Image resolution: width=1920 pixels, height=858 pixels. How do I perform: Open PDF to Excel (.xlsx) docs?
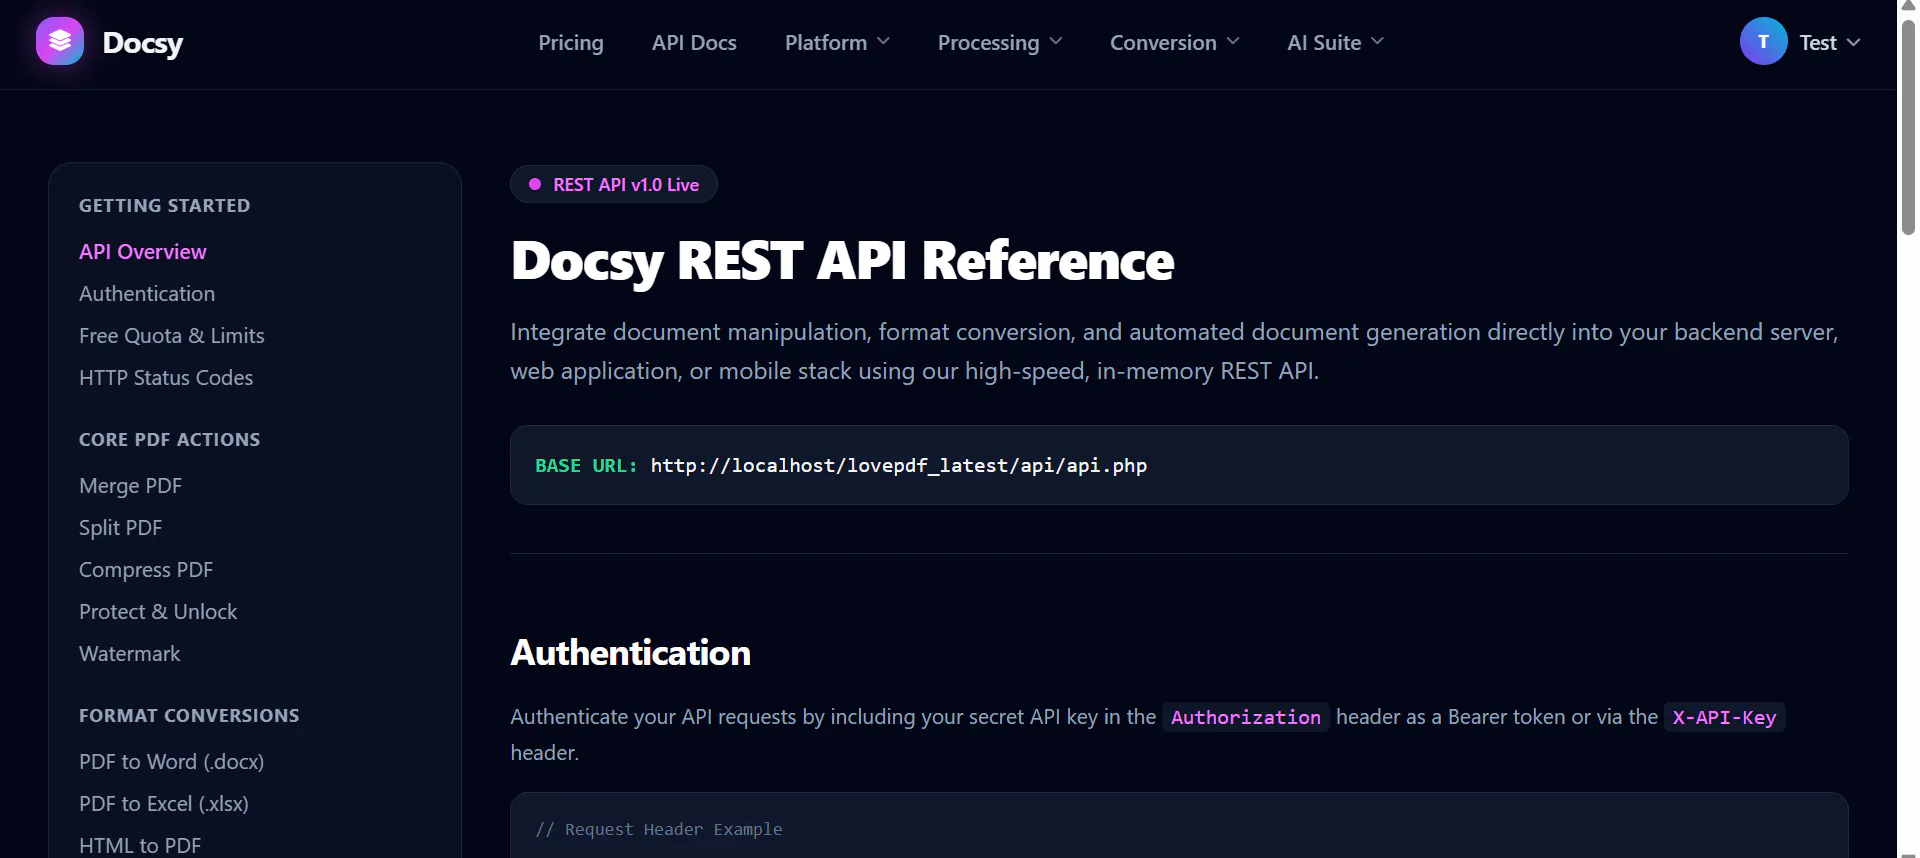[x=164, y=804]
